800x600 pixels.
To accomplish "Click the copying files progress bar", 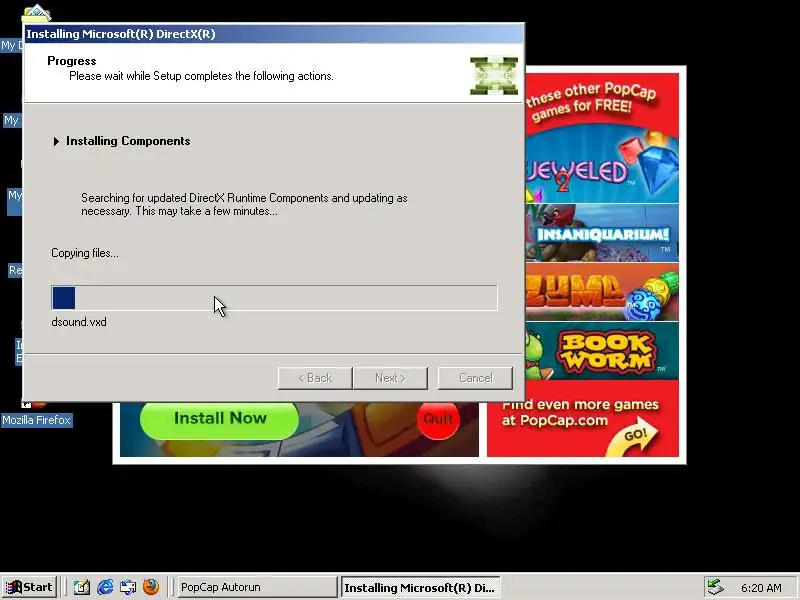I will tap(274, 297).
